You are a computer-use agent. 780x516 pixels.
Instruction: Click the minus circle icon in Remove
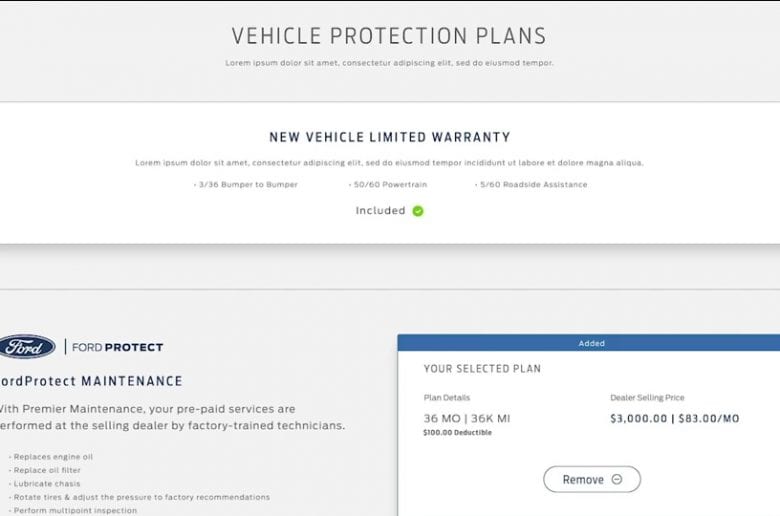[617, 479]
